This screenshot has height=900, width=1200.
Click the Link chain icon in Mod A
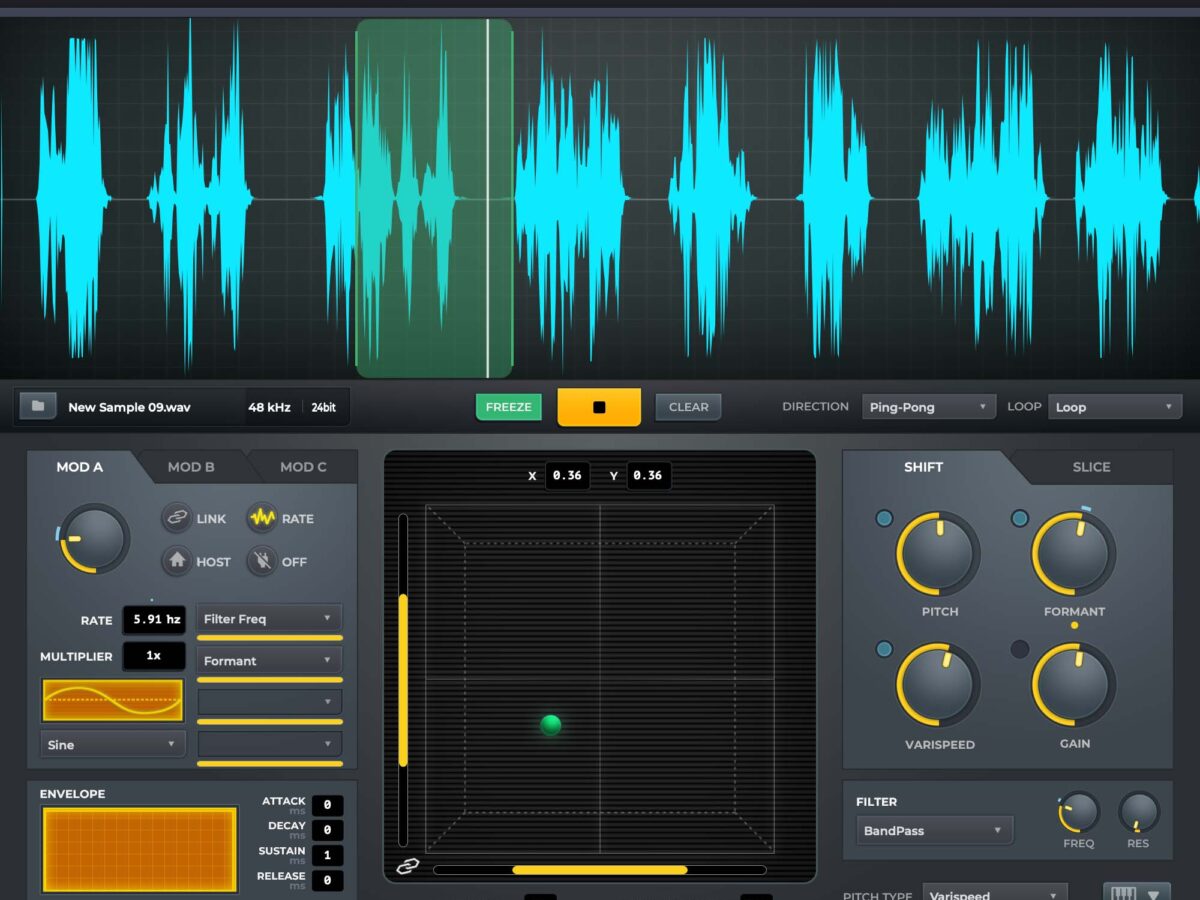(x=177, y=518)
